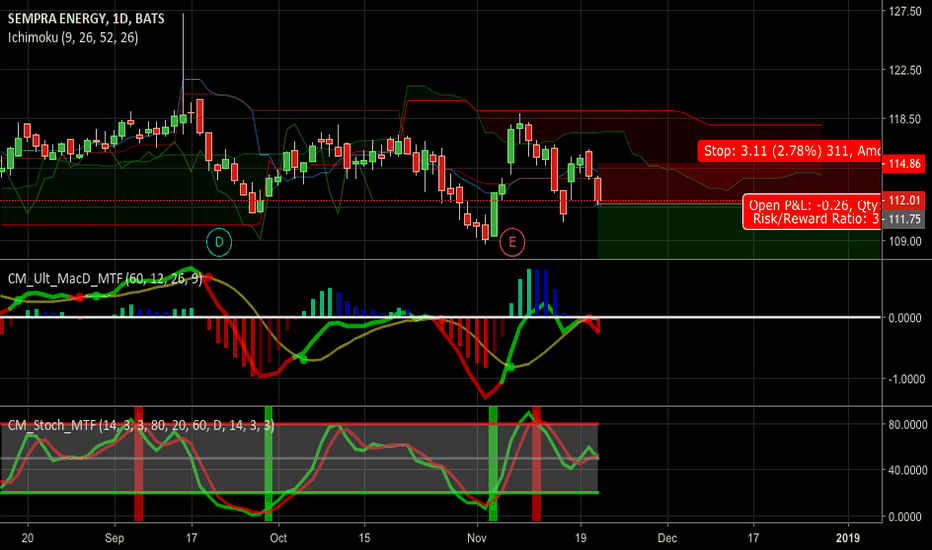Select the green short-position profit zone rectangle
932x550 pixels.
coord(739,231)
